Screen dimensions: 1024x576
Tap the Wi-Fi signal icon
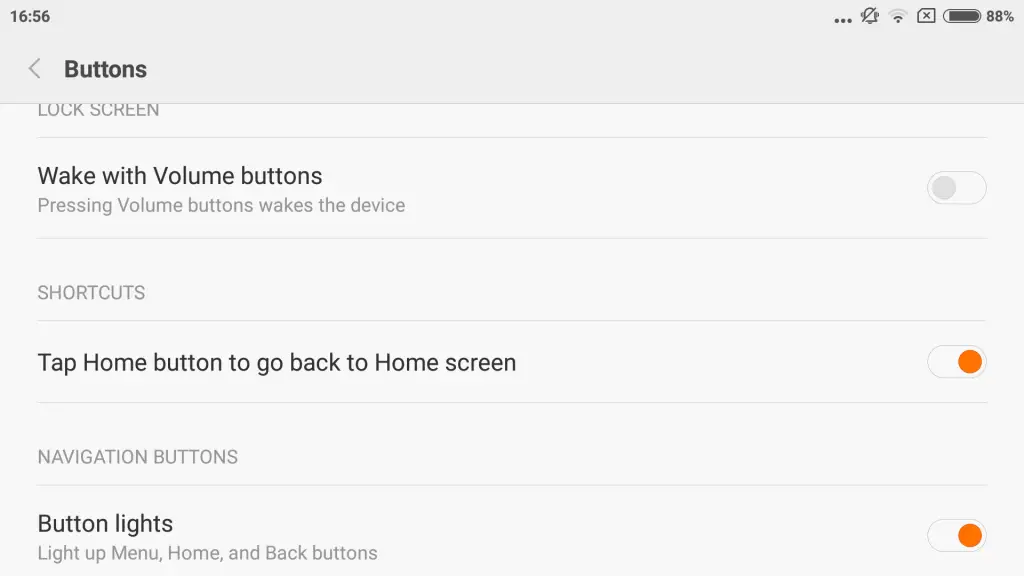pyautogui.click(x=899, y=16)
